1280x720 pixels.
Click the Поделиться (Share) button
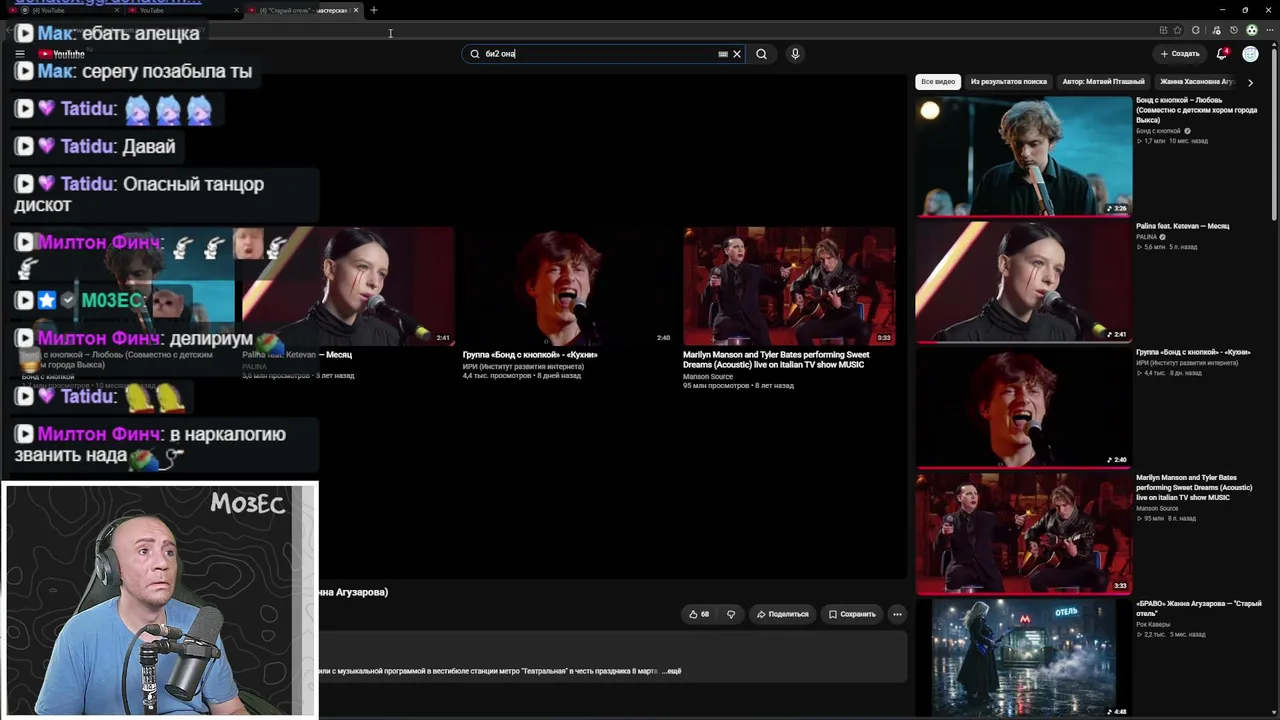click(783, 614)
